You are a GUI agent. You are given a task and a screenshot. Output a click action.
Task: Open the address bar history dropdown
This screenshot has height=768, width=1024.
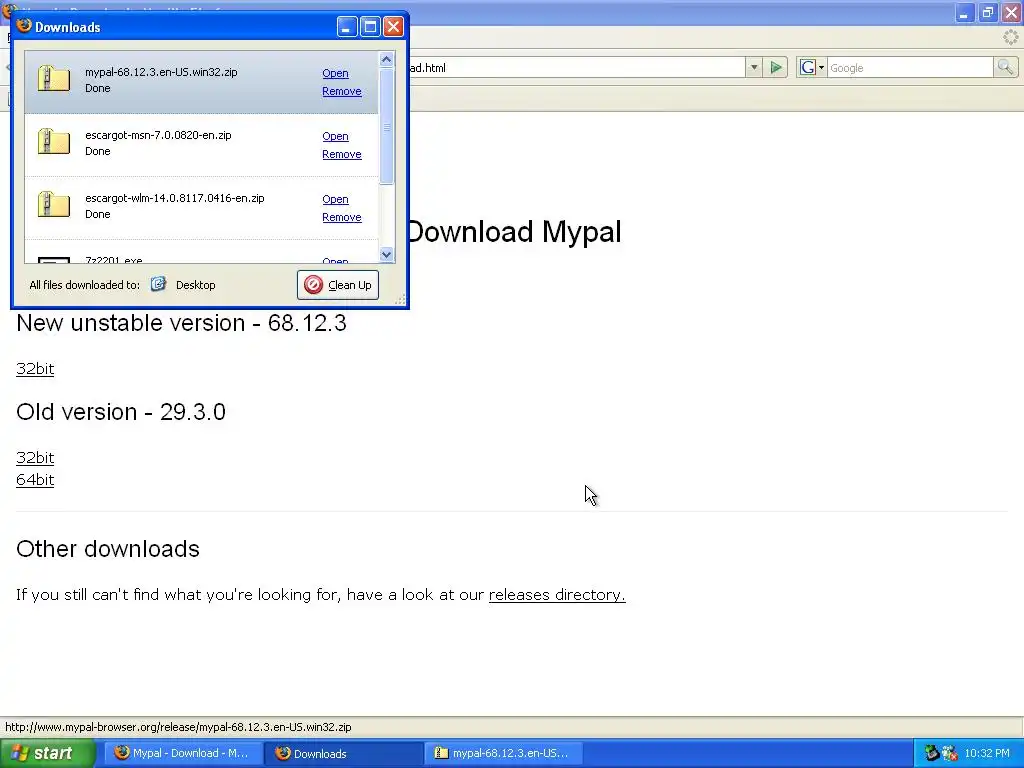click(x=754, y=67)
